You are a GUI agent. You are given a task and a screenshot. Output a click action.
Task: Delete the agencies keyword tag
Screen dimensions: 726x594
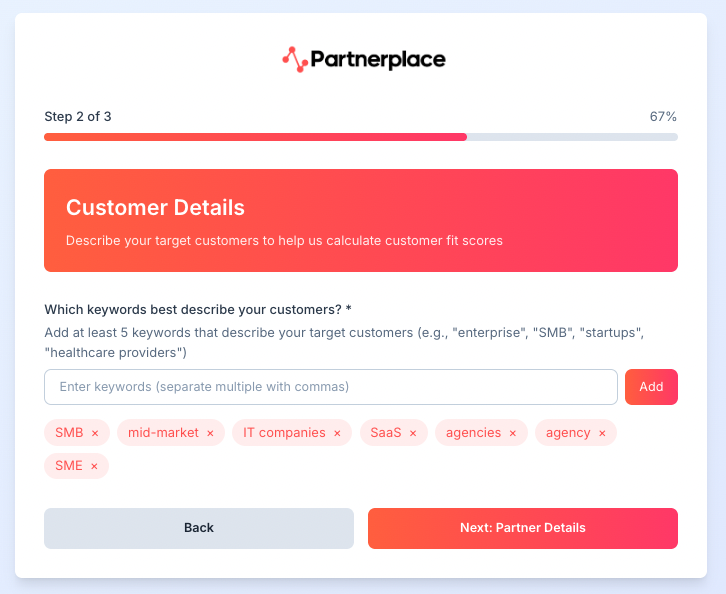[513, 433]
